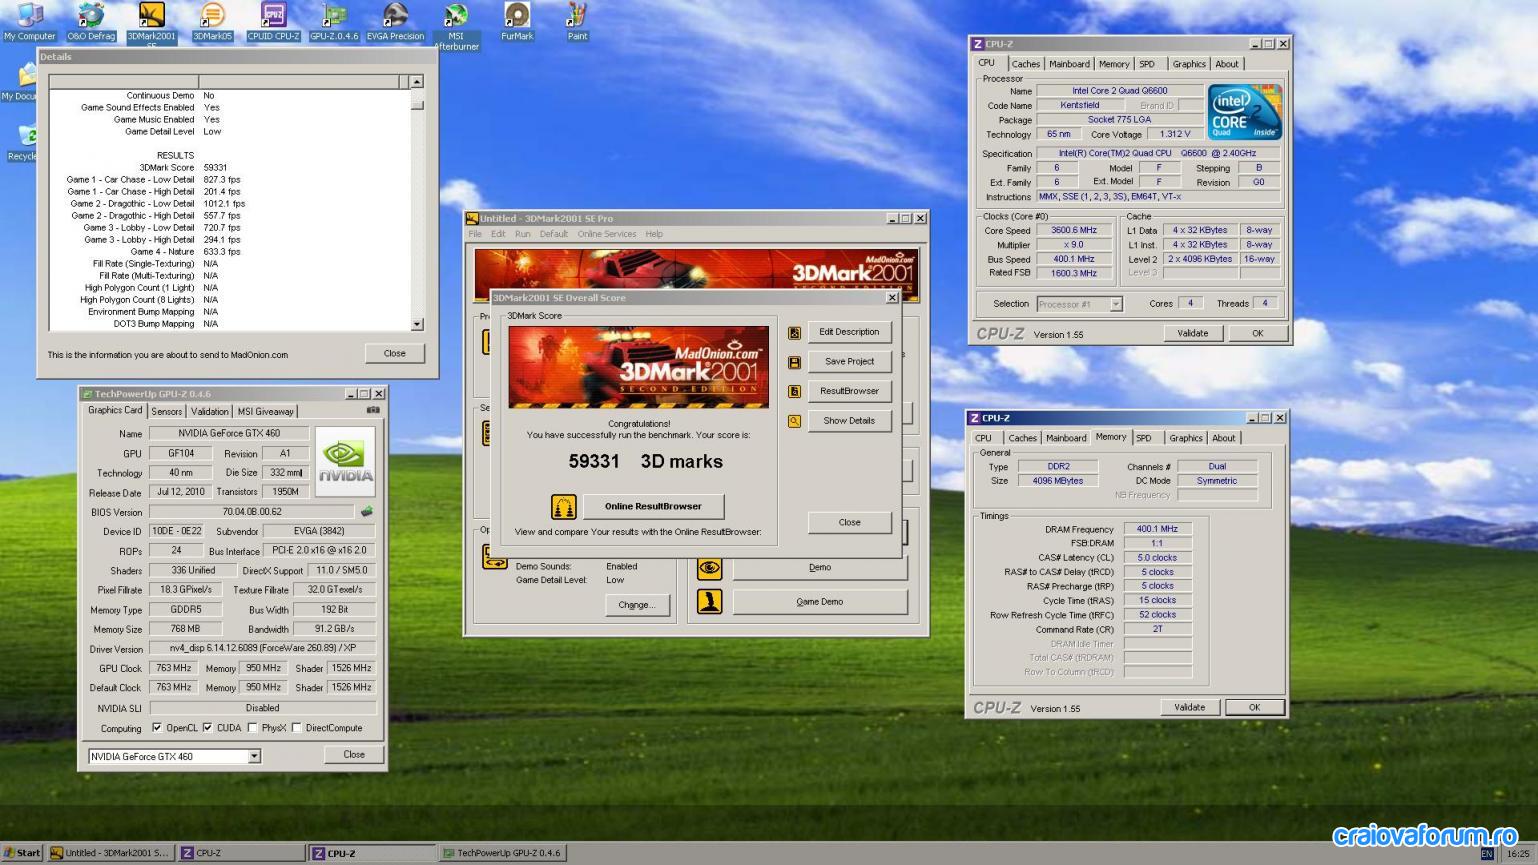Switch to Validation tab in GPU-Z

point(209,411)
